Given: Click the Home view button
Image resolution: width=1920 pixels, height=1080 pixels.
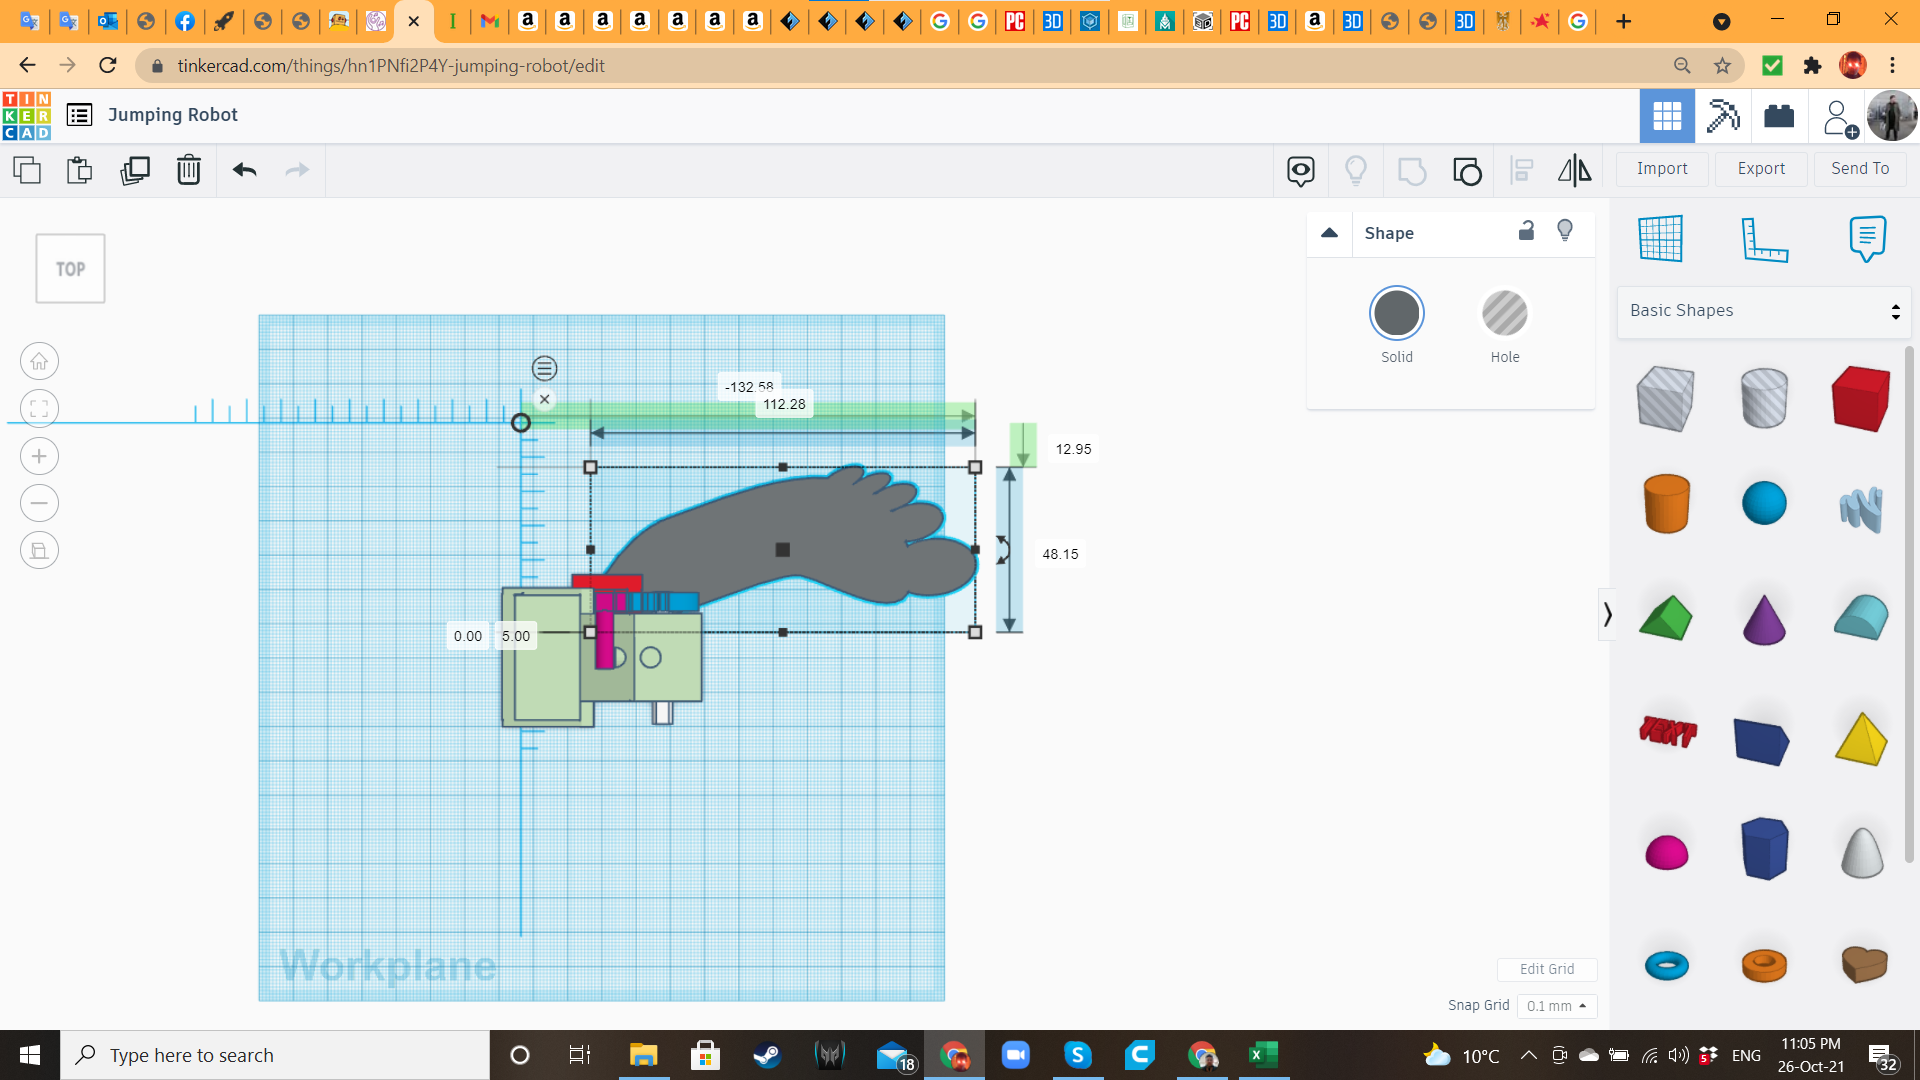Looking at the screenshot, I should [39, 361].
